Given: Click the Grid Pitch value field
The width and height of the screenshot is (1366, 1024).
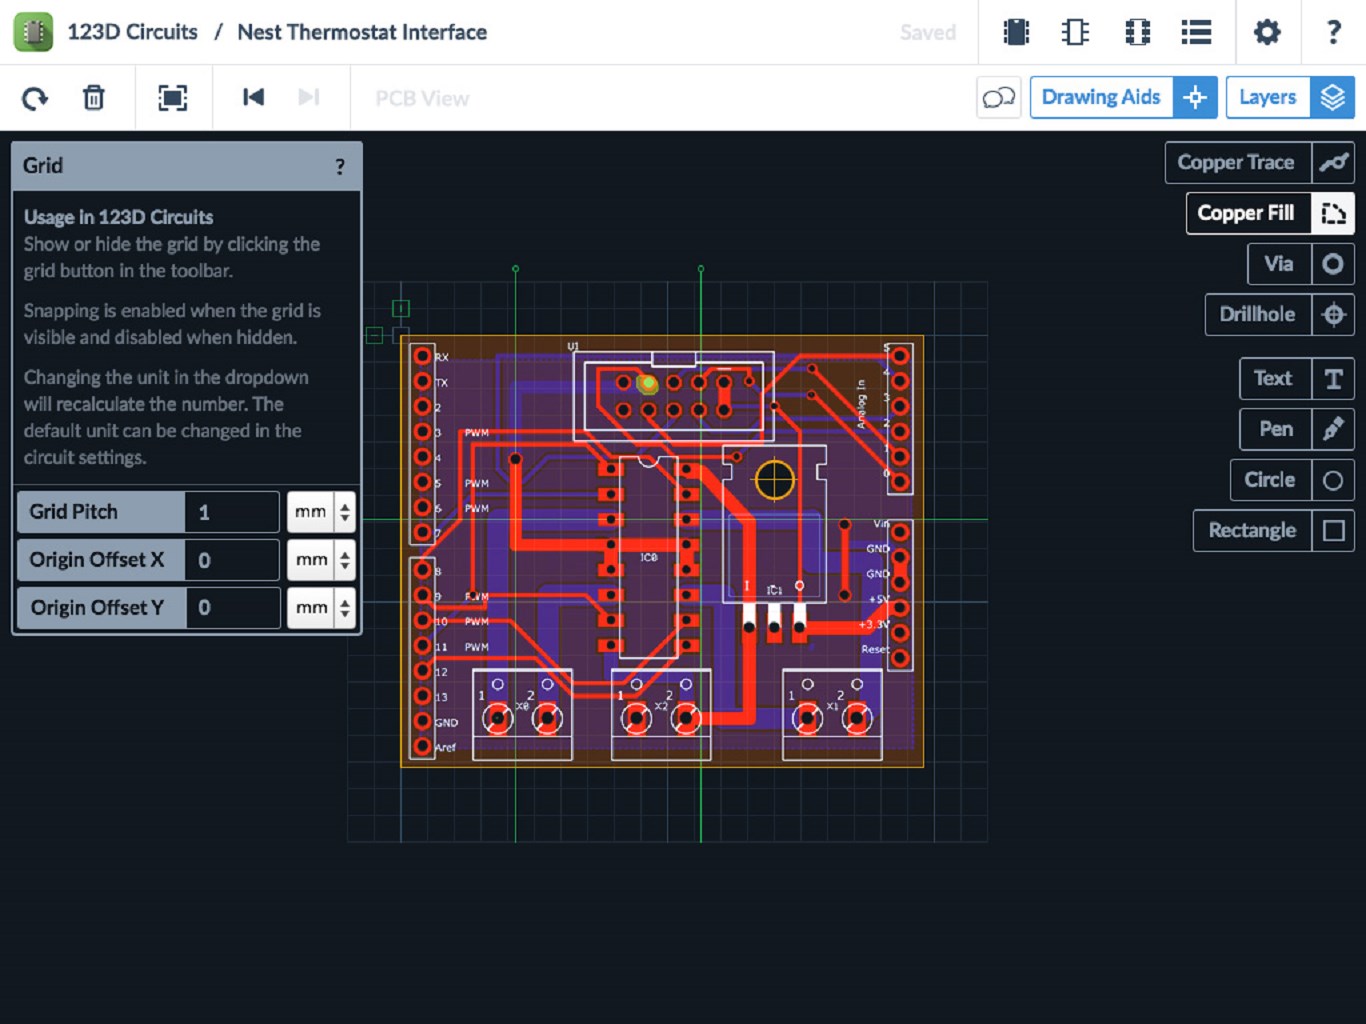Looking at the screenshot, I should 231,512.
